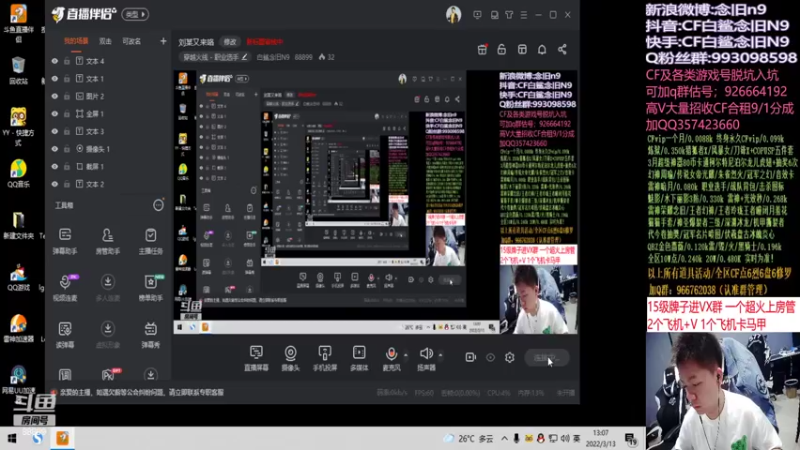This screenshot has height=450, width=800.
Task: Select the 图片 2 source row
Action: pos(108,96)
